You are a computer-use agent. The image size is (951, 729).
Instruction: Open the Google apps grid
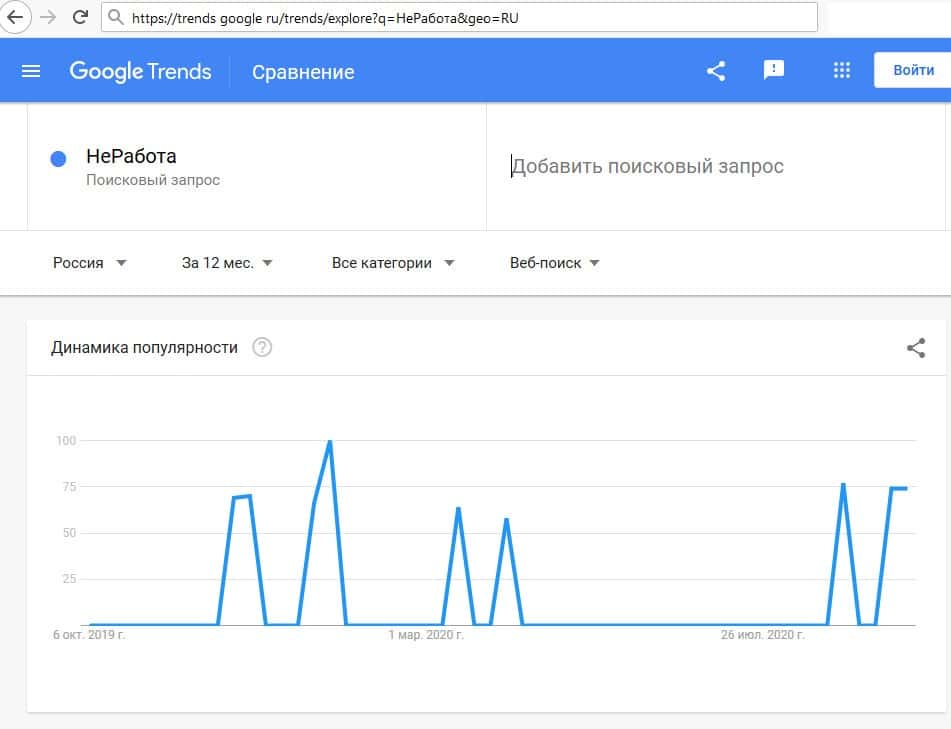841,70
